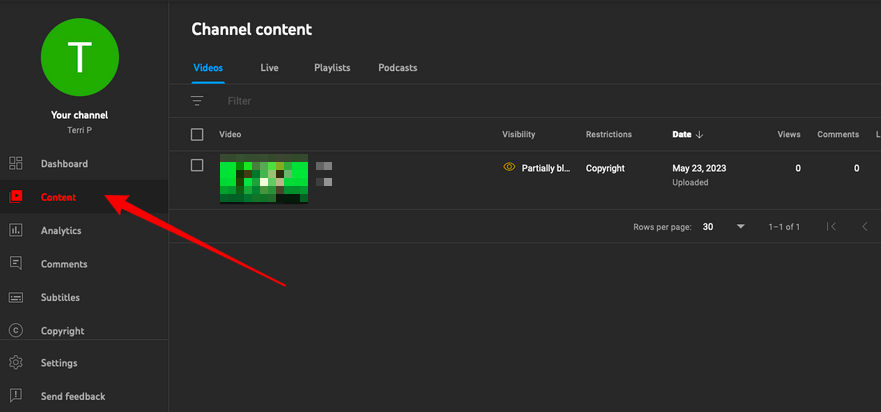The image size is (881, 412).
Task: Click the green T channel avatar
Action: [x=80, y=57]
